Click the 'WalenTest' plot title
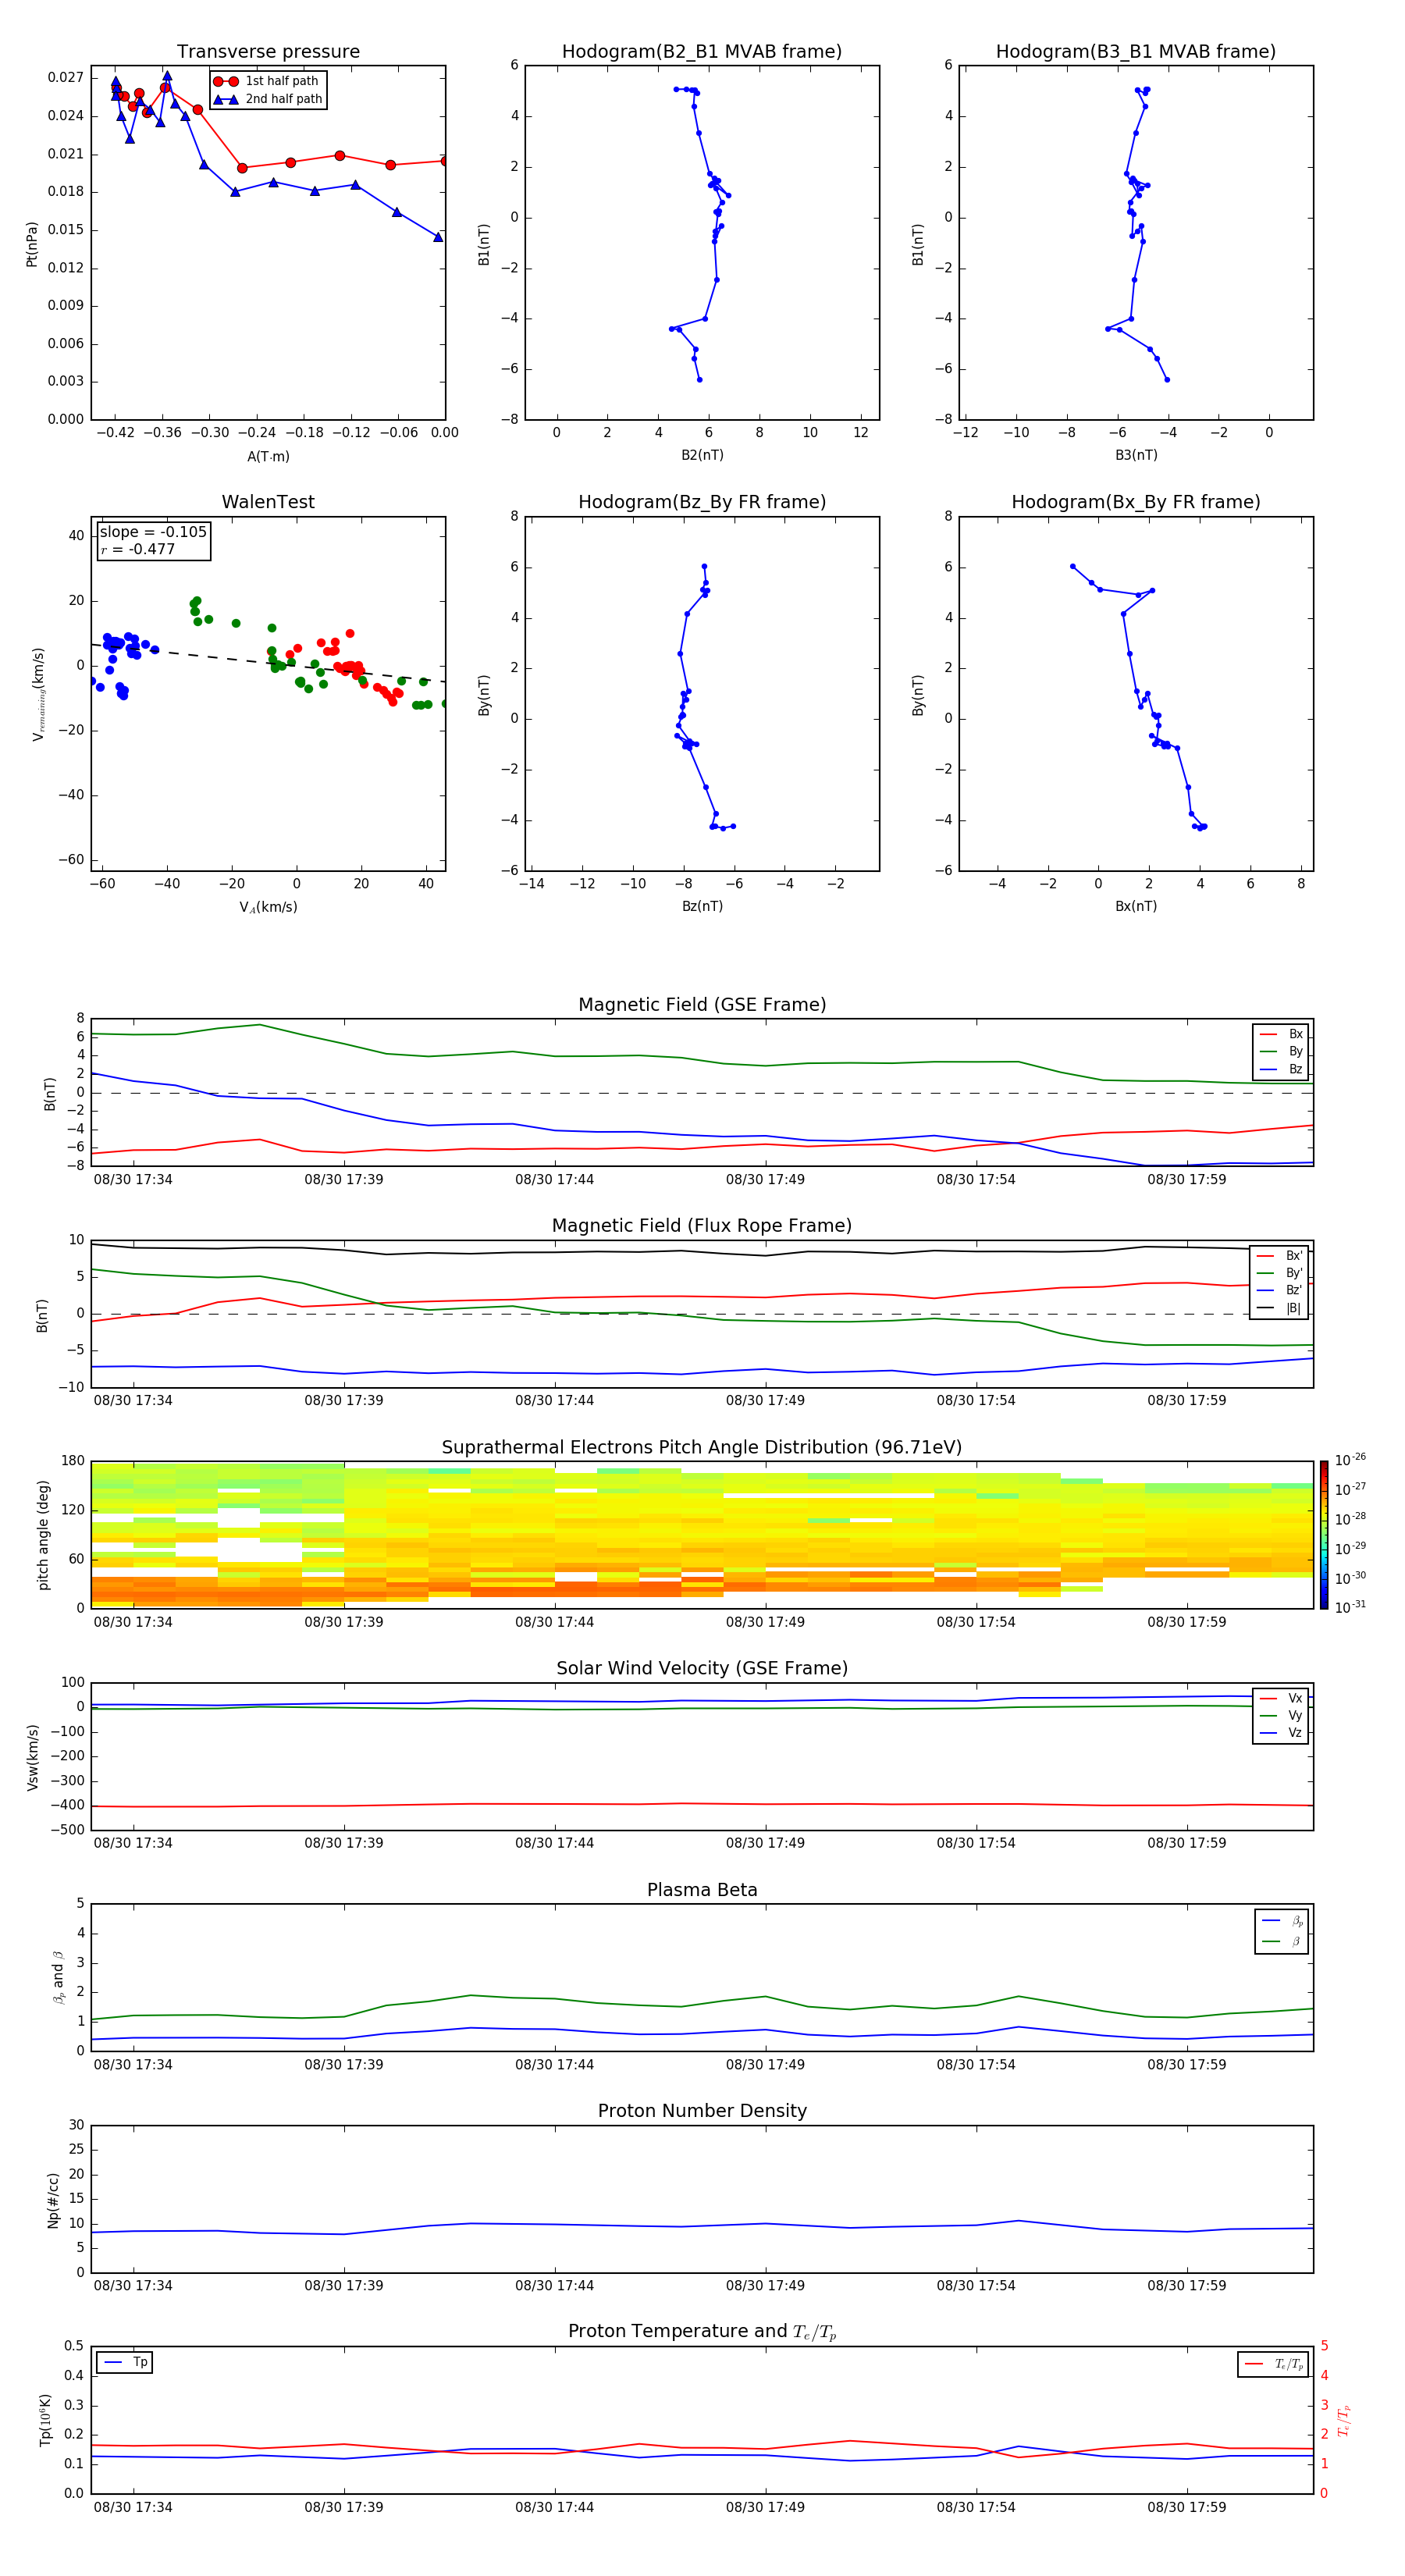The image size is (1405, 2576). point(268,502)
